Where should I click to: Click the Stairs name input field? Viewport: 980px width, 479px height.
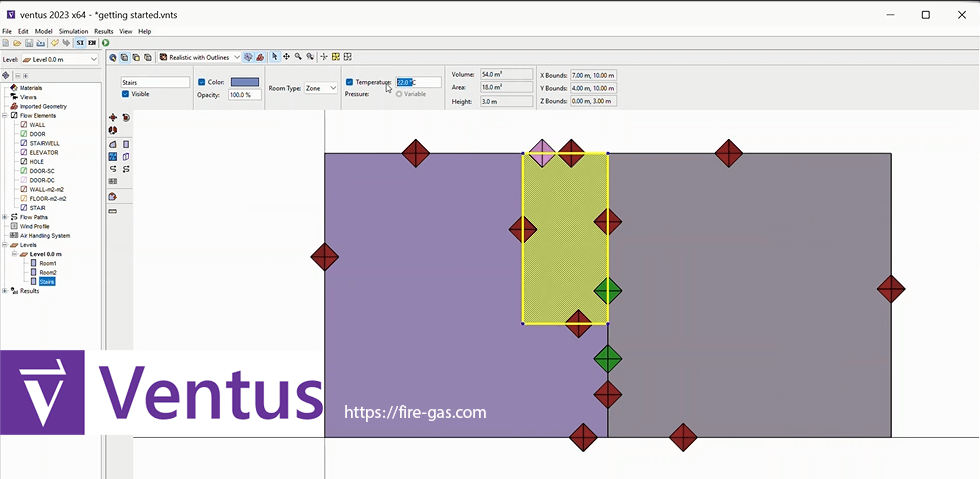[x=155, y=82]
